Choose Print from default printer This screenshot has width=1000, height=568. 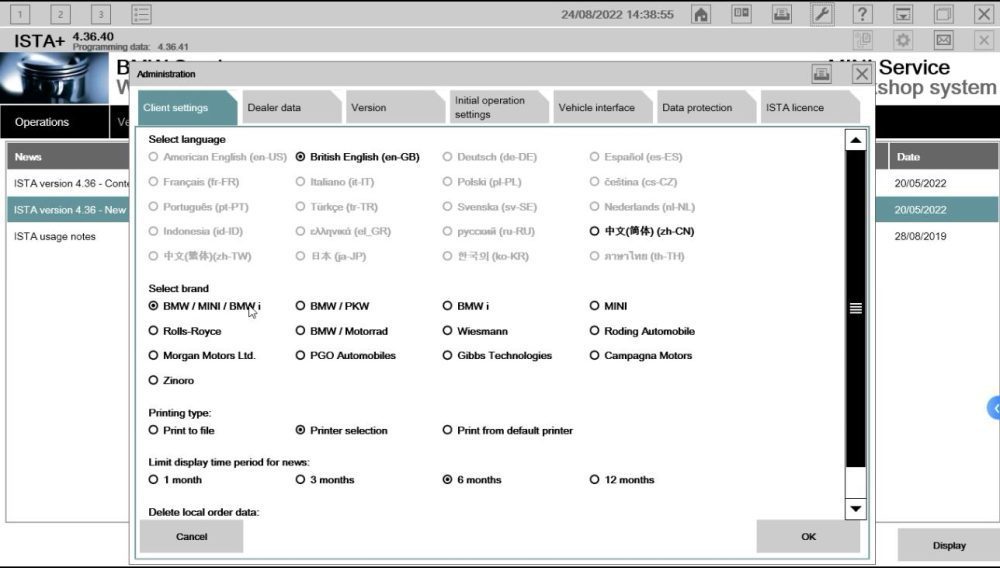point(508,430)
